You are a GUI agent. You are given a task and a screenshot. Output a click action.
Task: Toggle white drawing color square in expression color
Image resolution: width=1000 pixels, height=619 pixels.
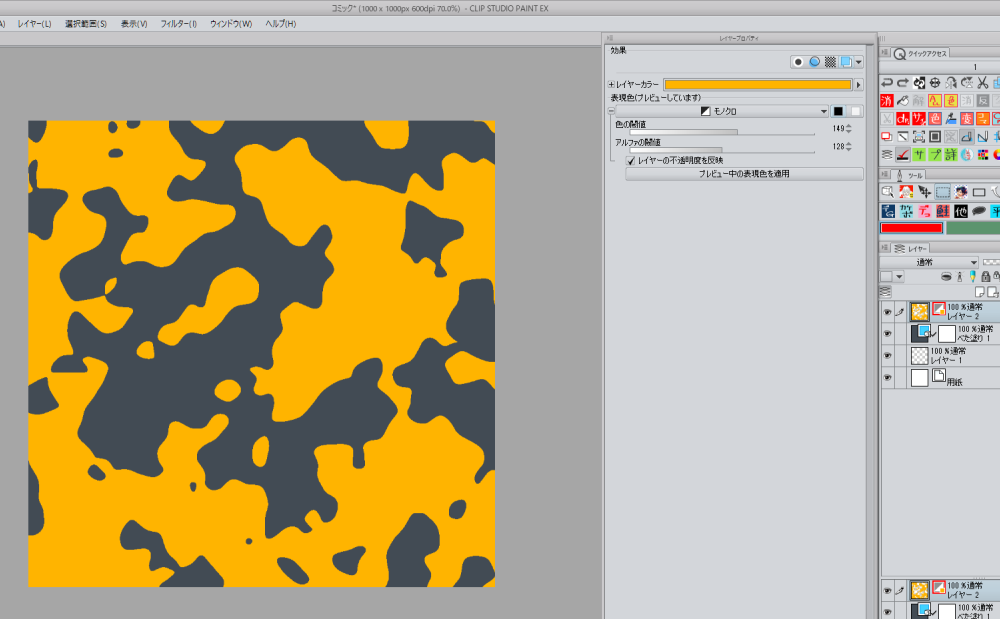point(855,111)
